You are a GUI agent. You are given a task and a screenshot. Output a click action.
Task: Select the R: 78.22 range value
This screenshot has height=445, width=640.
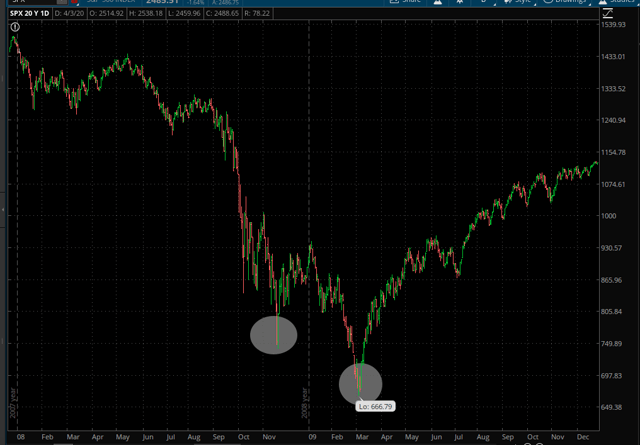pyautogui.click(x=257, y=13)
